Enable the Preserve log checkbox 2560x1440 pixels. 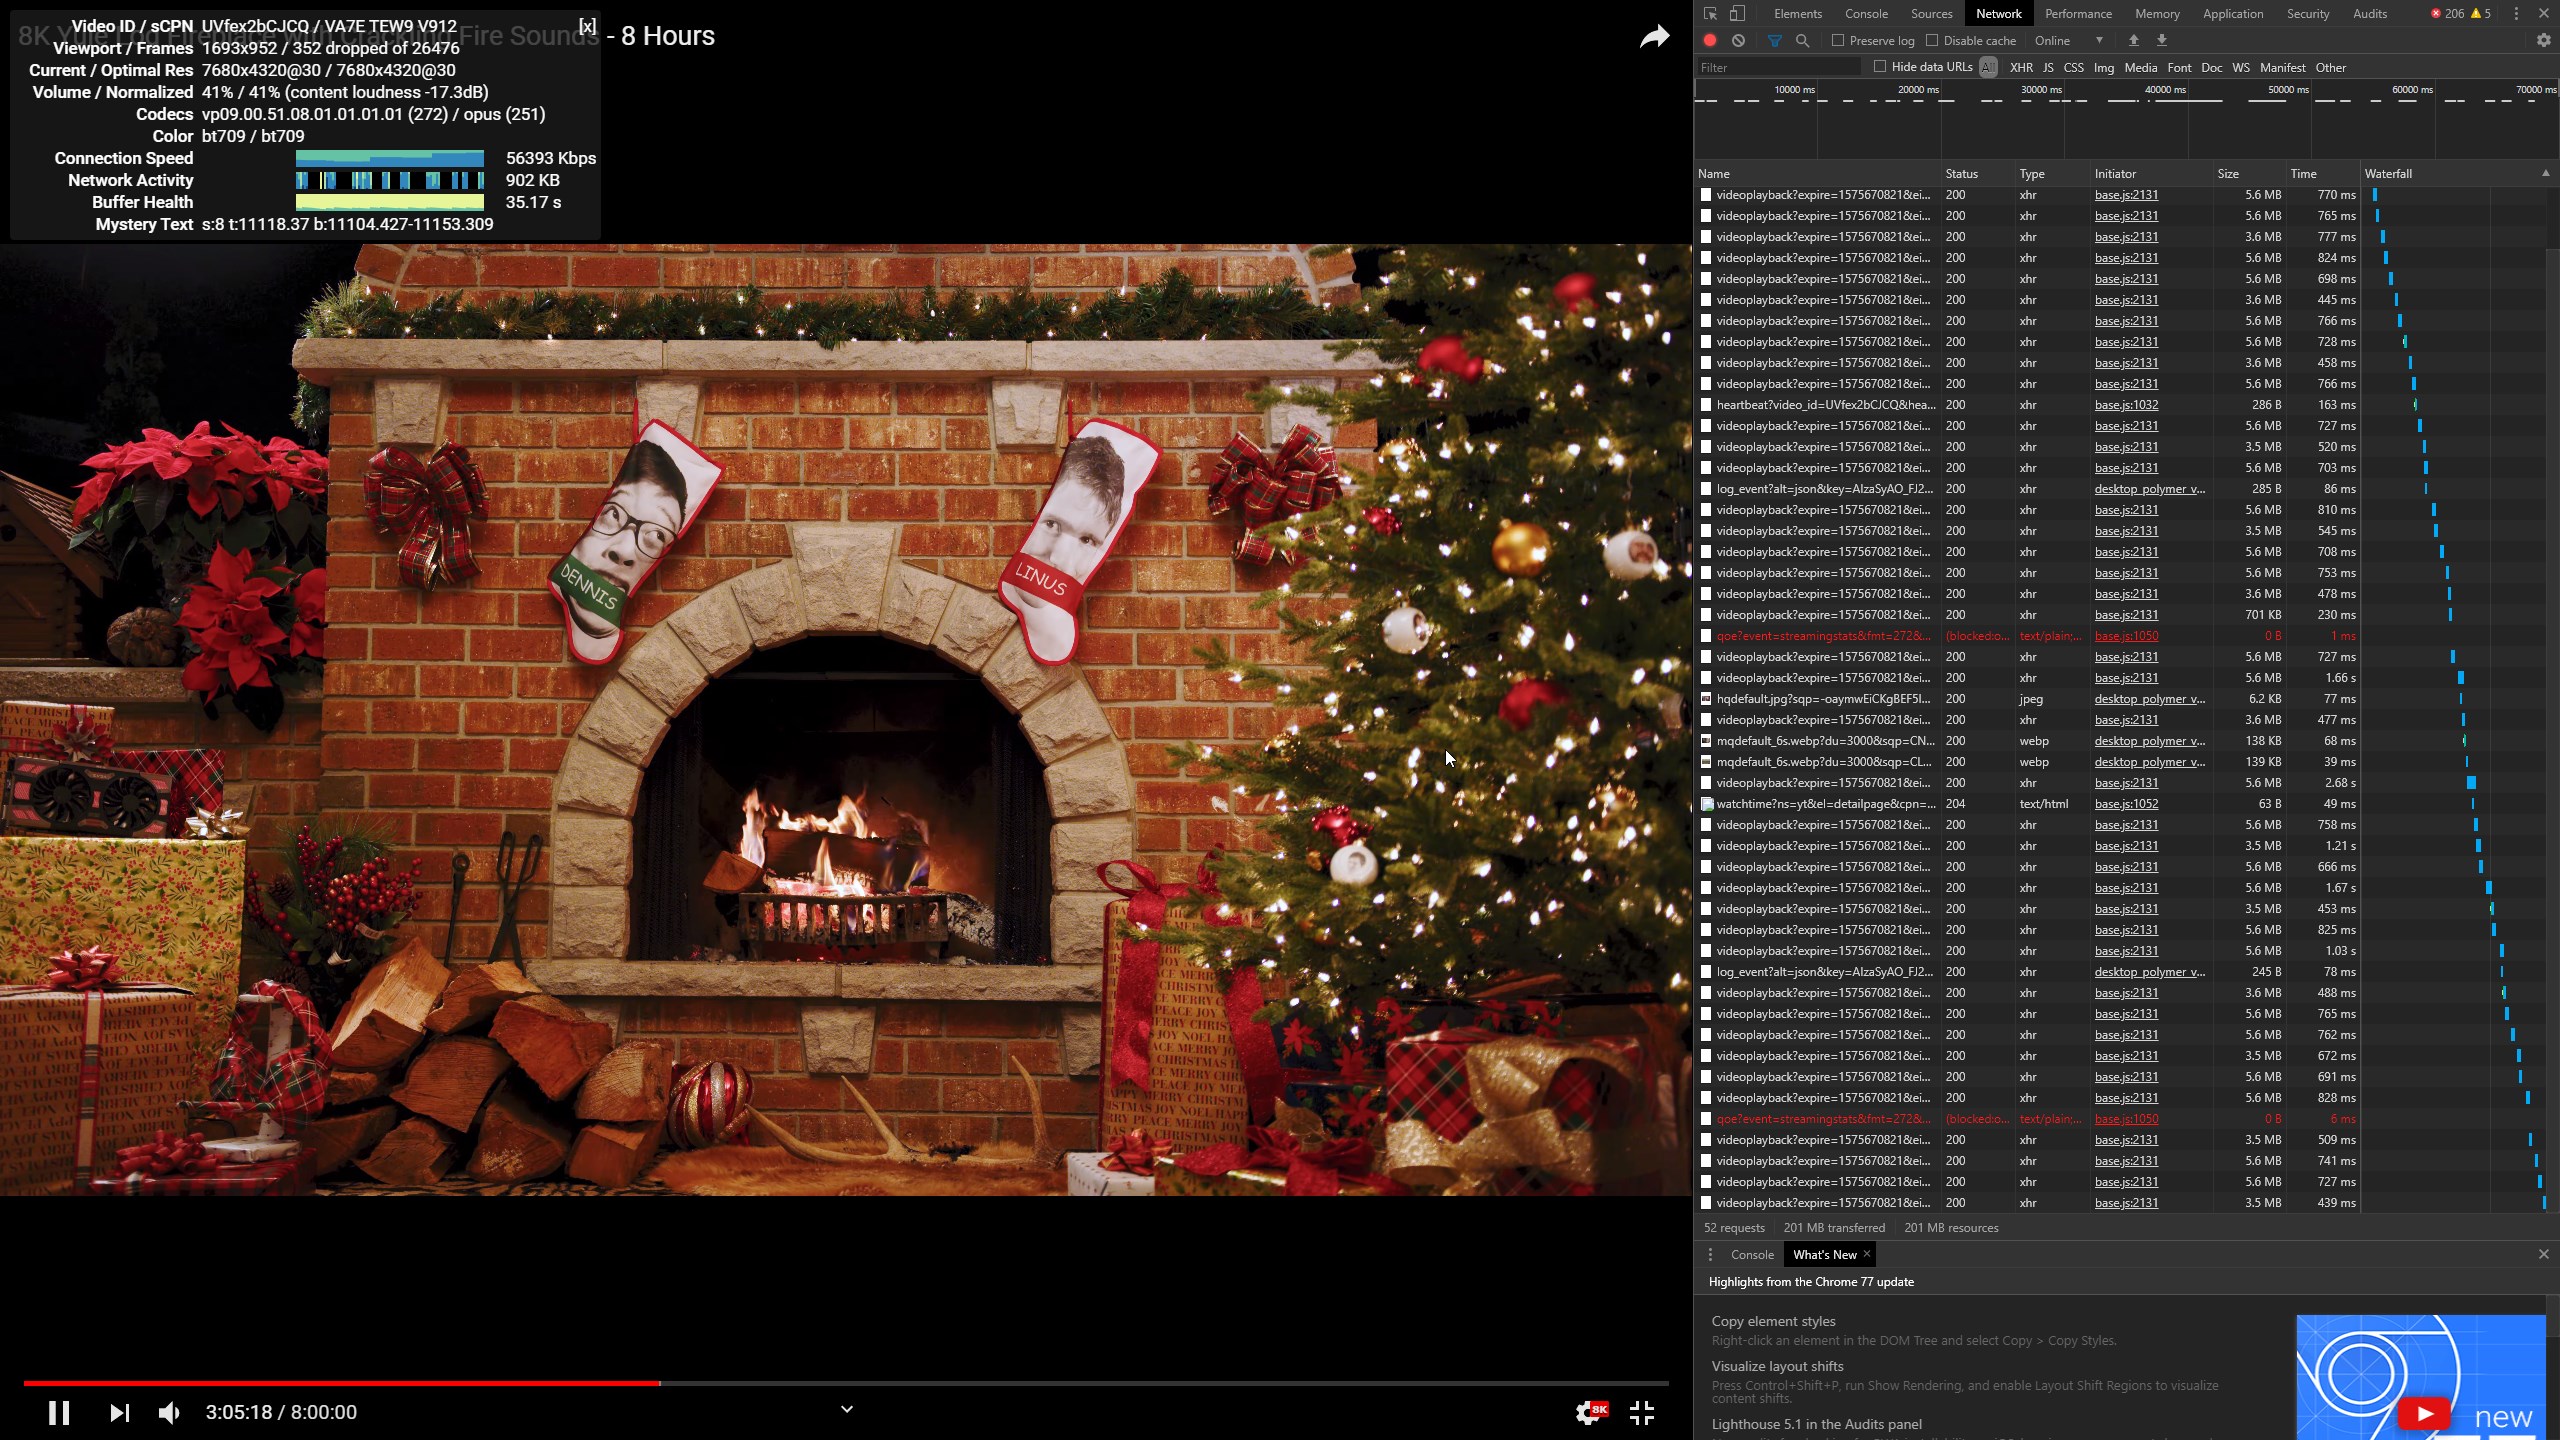pyautogui.click(x=1838, y=41)
